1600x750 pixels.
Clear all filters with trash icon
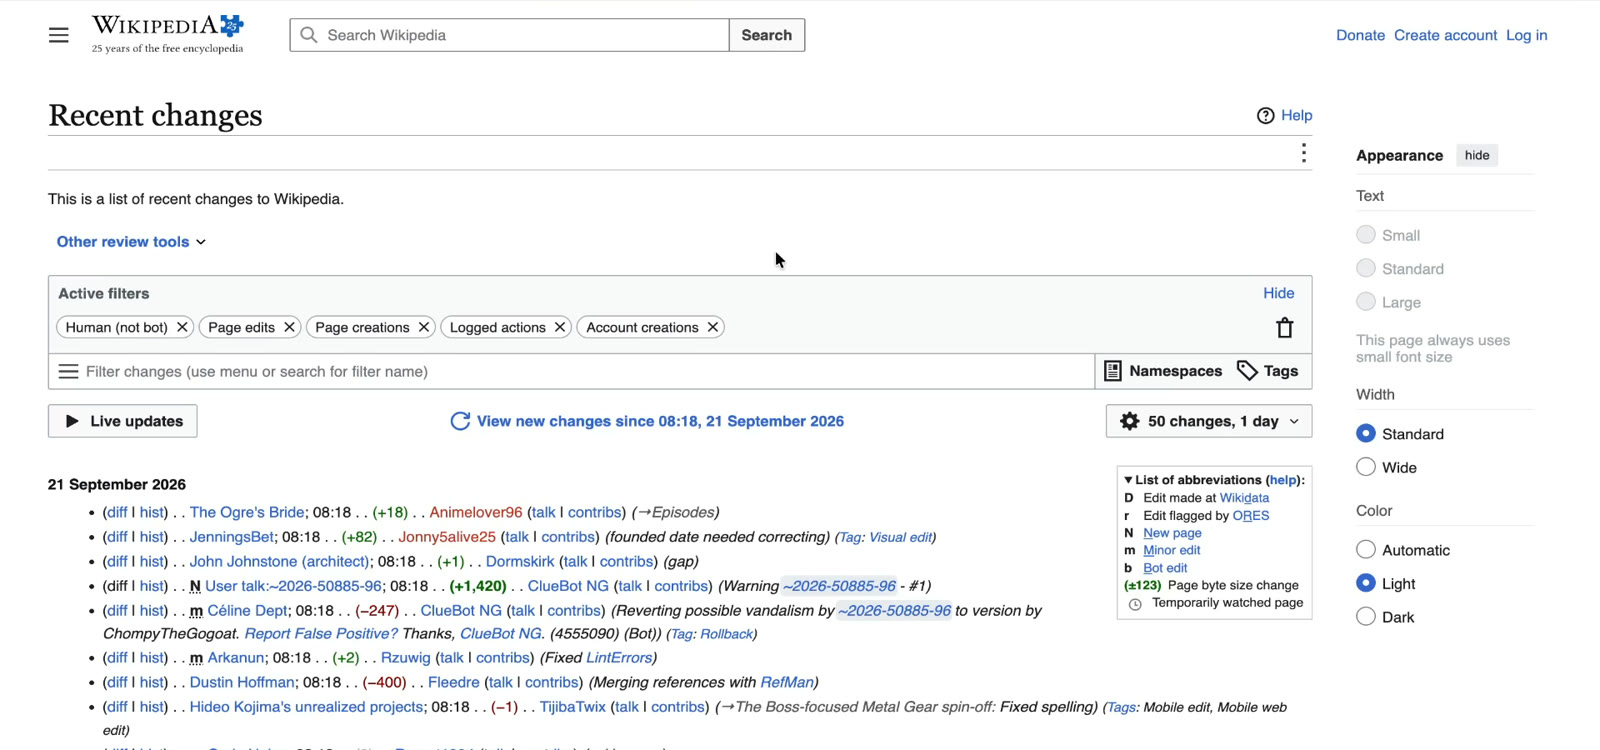pos(1285,328)
